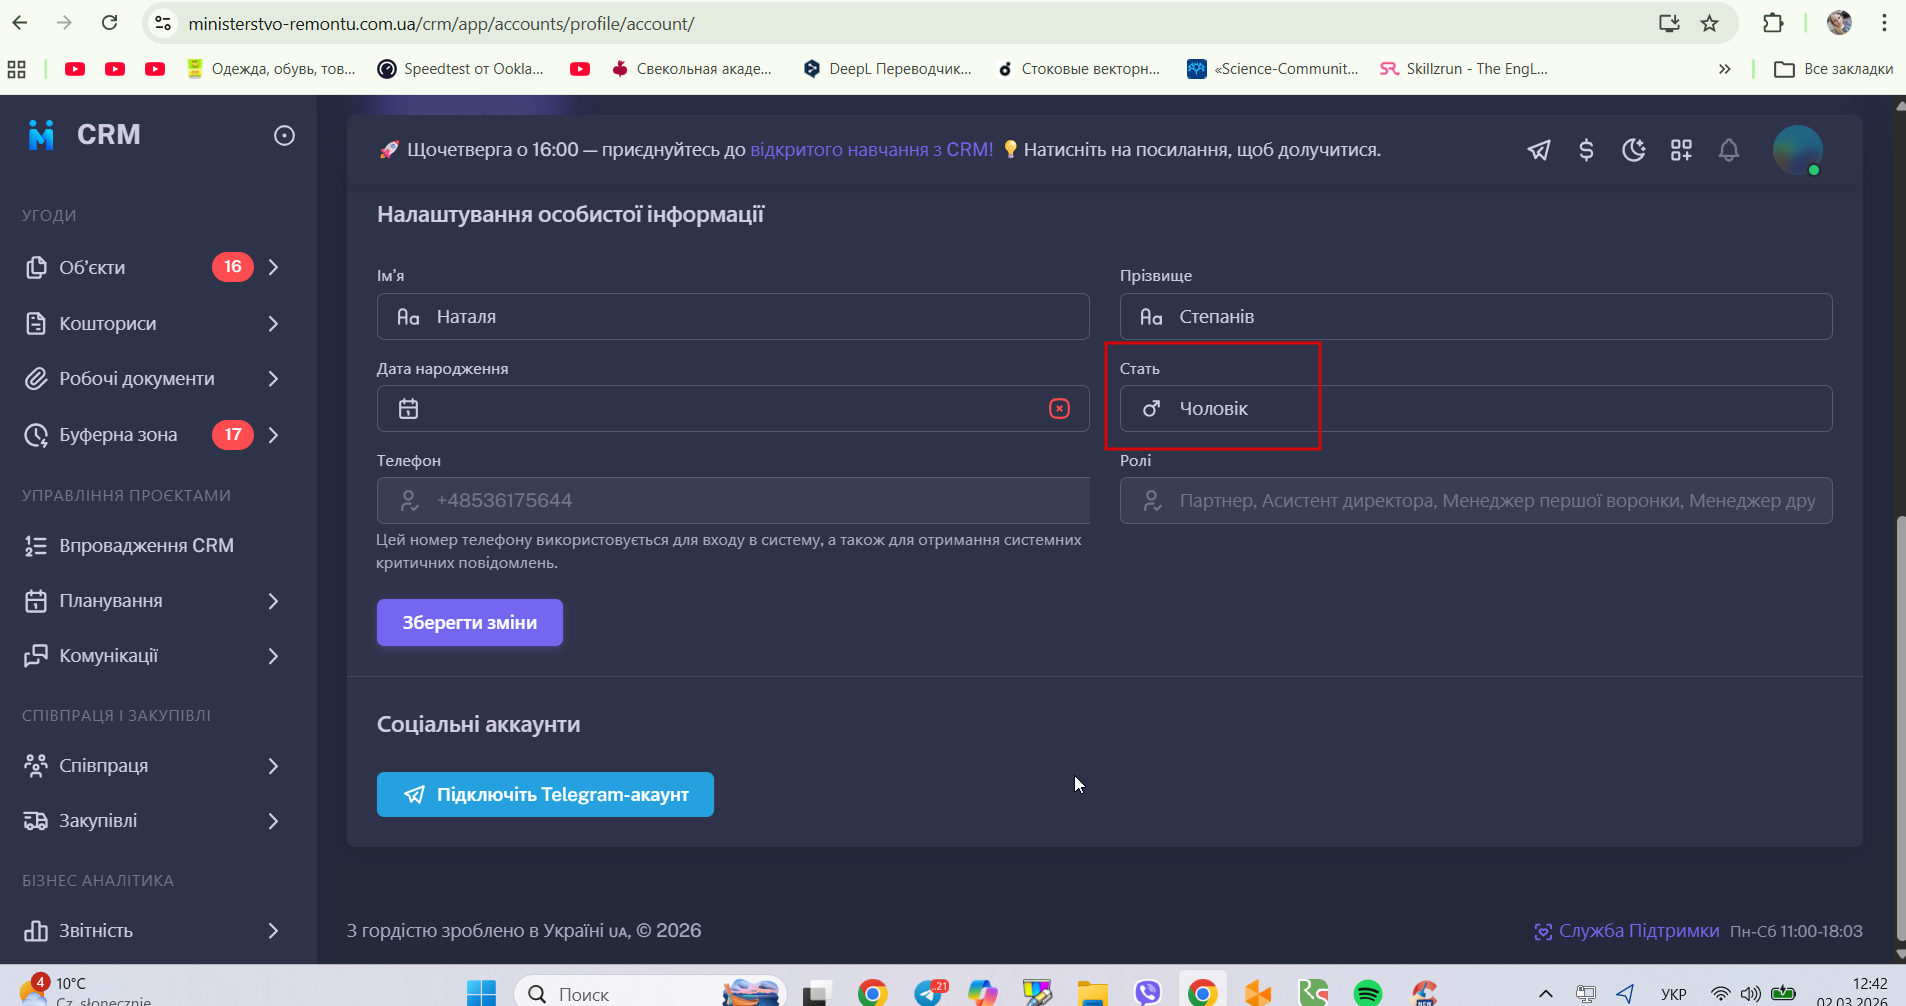Click the Ім'я input field

[x=733, y=316]
